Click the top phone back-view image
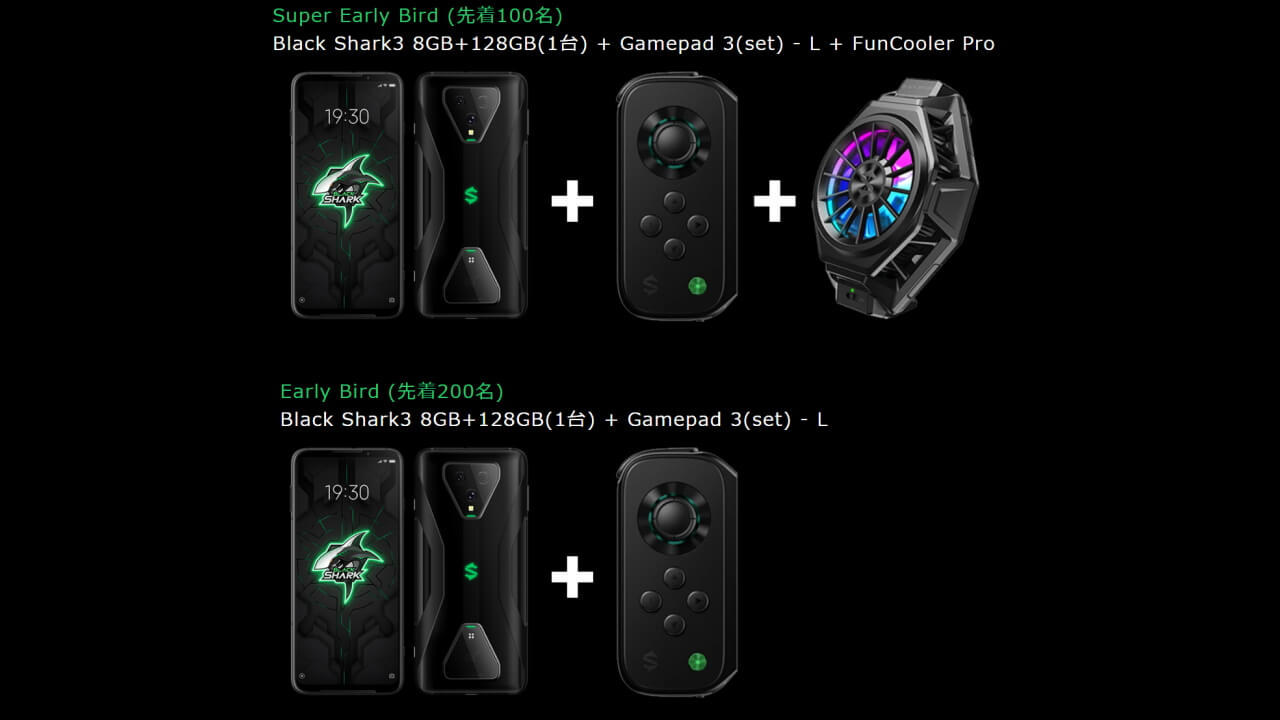Screen dimensions: 1280x720 tap(471, 195)
